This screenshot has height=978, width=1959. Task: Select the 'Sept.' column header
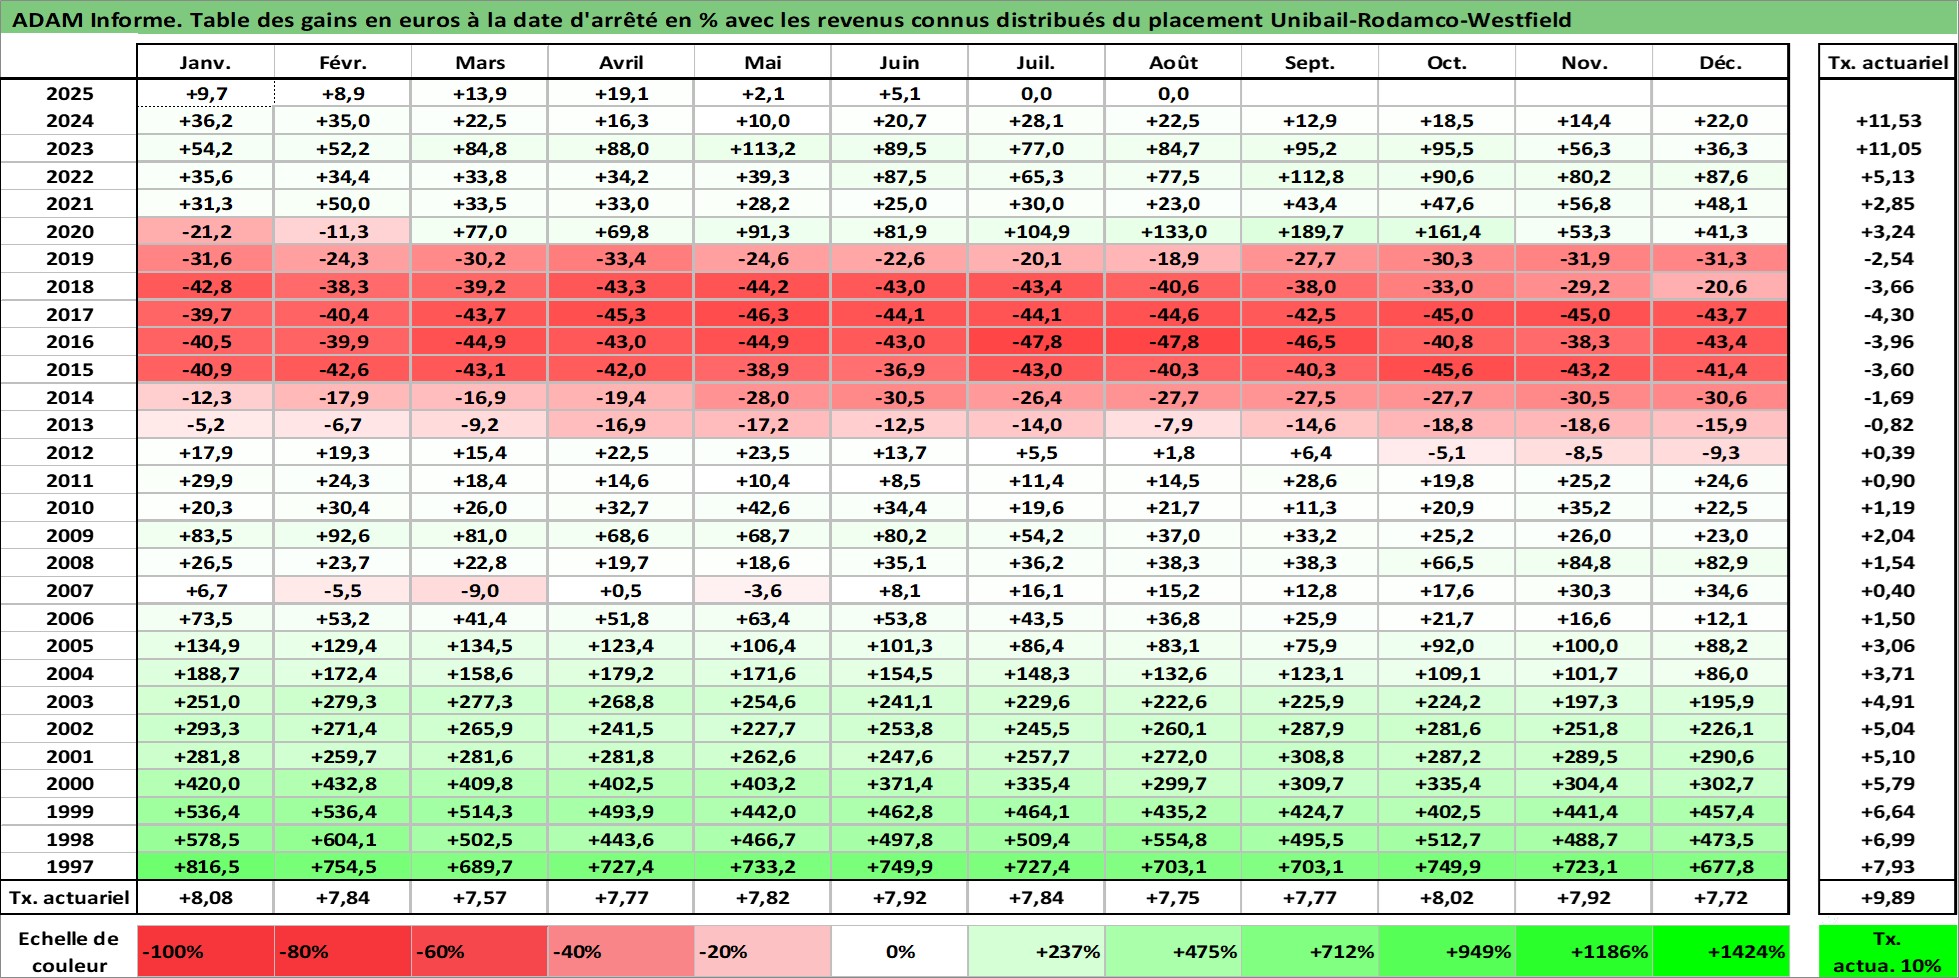click(x=1311, y=62)
